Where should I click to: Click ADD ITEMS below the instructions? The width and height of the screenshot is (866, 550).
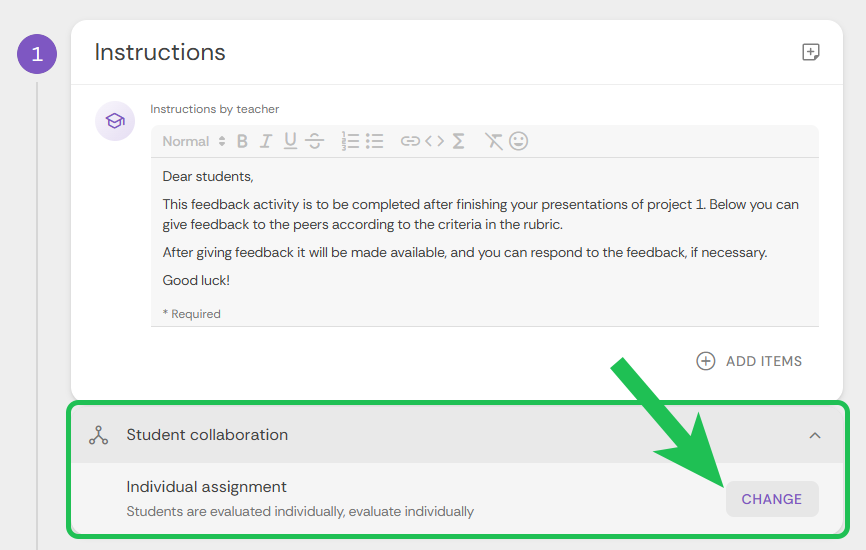pos(750,361)
